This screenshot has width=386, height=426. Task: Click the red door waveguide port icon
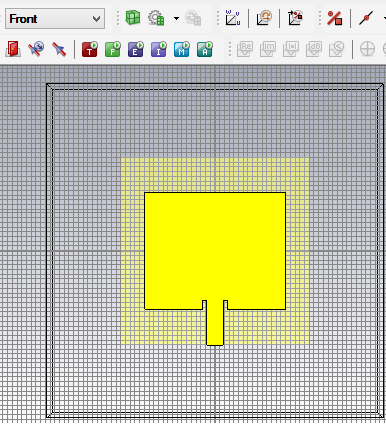13,49
